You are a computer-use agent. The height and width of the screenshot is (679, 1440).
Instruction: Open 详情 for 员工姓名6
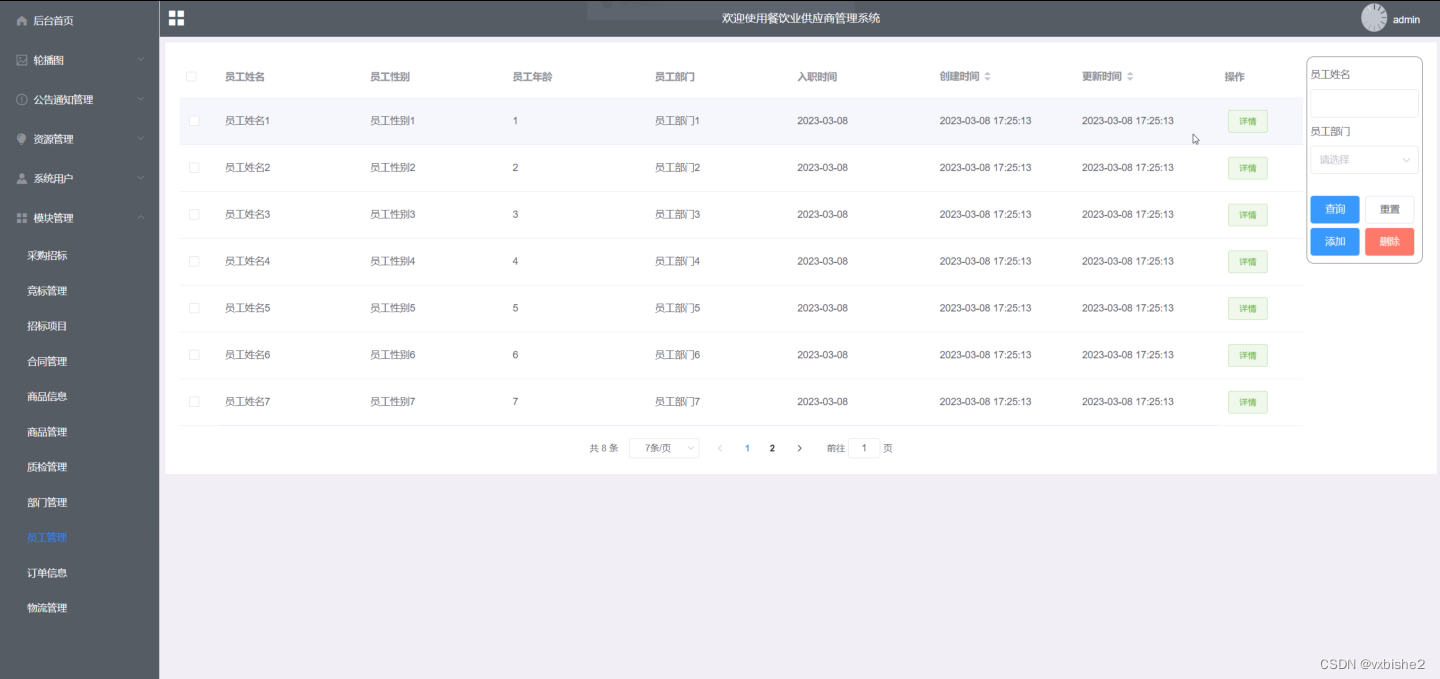click(1248, 355)
